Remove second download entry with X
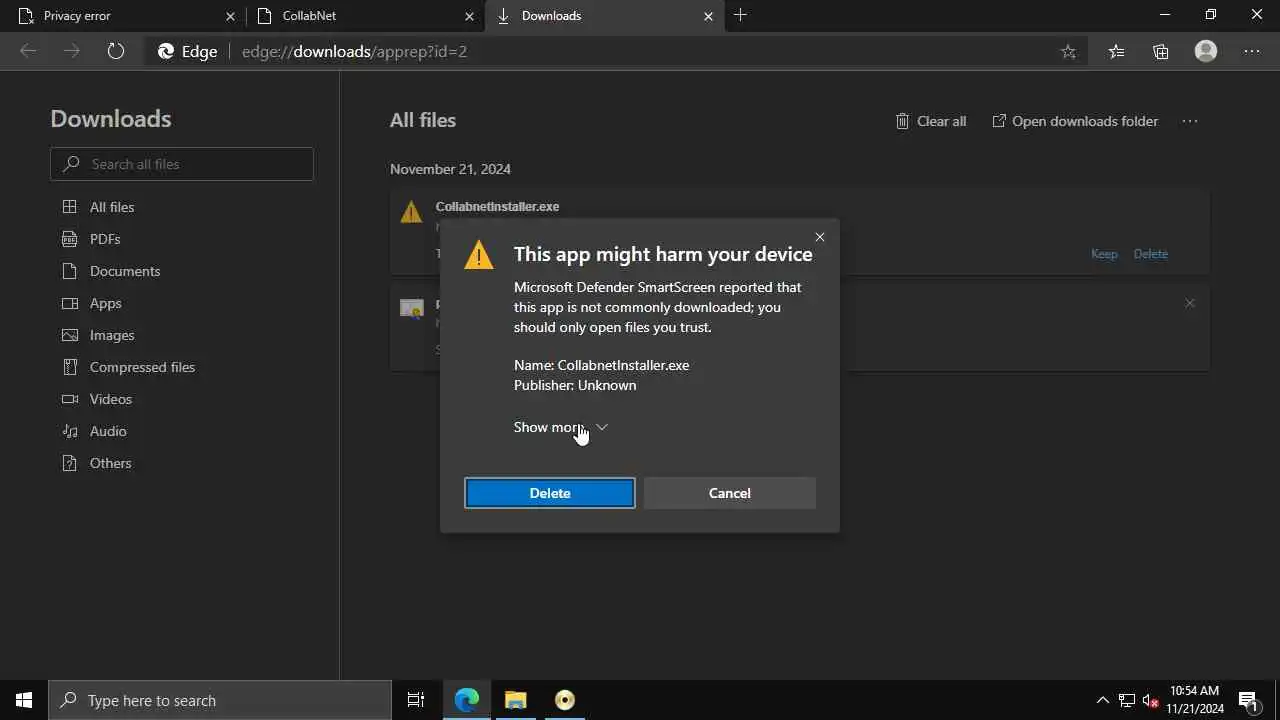The width and height of the screenshot is (1280, 720). coord(1189,303)
